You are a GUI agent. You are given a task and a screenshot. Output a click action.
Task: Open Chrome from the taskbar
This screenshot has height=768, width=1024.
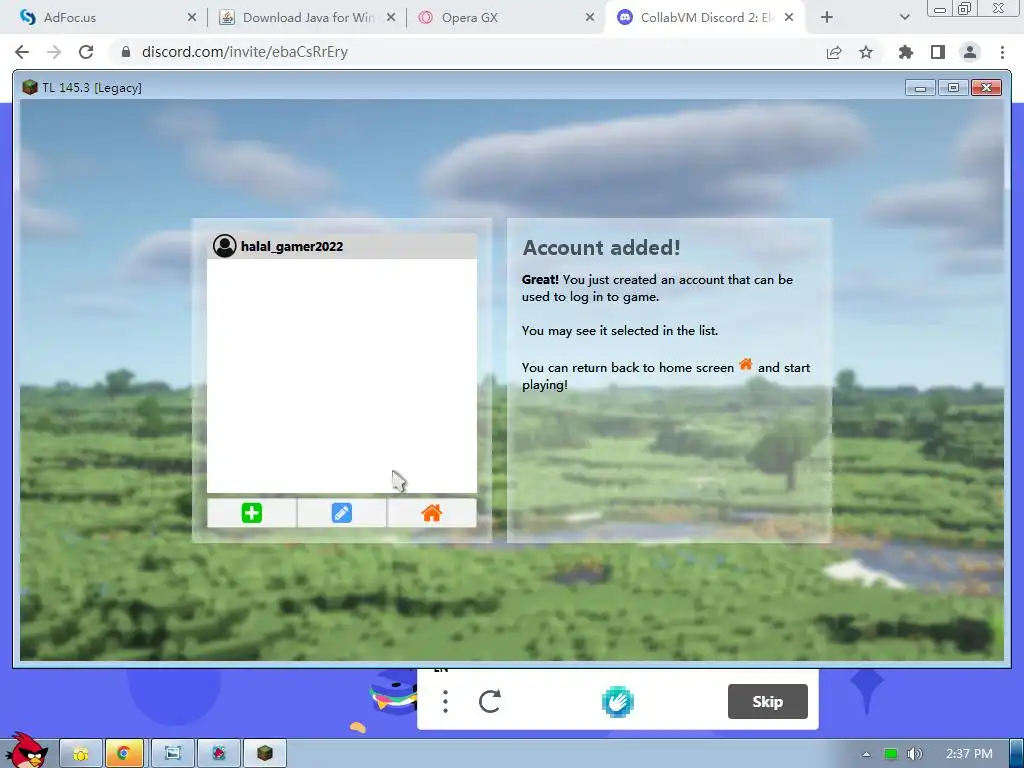click(123, 754)
